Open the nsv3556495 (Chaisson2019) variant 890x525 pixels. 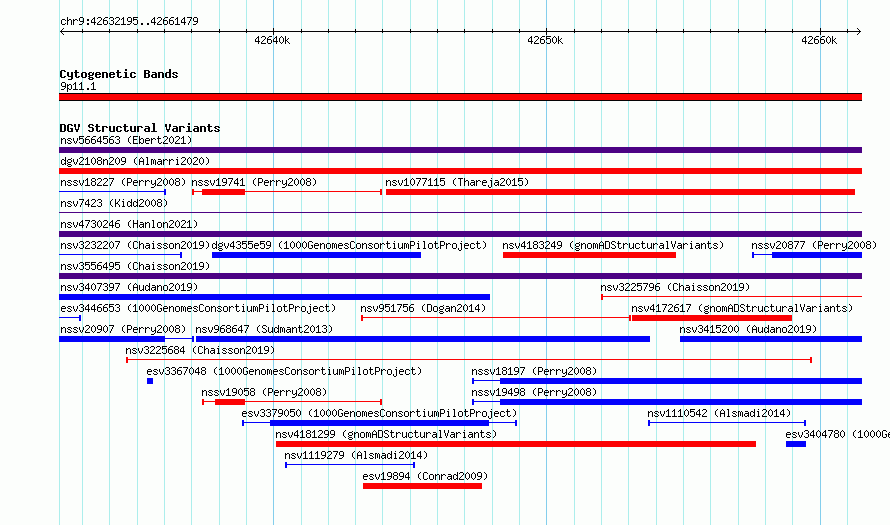(135, 266)
